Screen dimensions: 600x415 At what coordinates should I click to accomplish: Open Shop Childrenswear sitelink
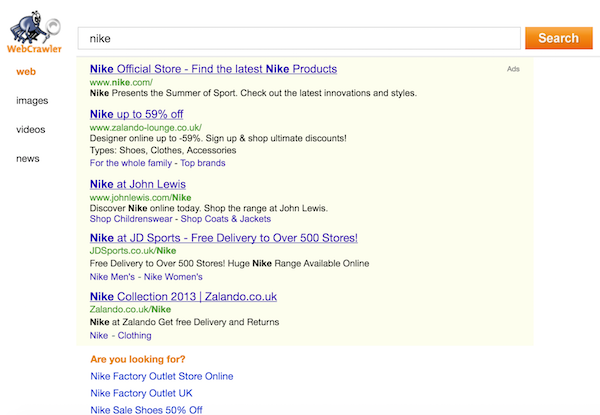131,219
